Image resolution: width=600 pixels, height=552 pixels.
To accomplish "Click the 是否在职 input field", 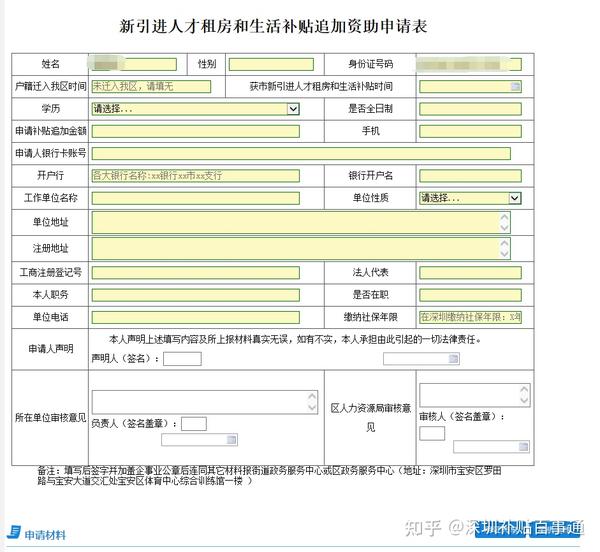I will coord(470,295).
